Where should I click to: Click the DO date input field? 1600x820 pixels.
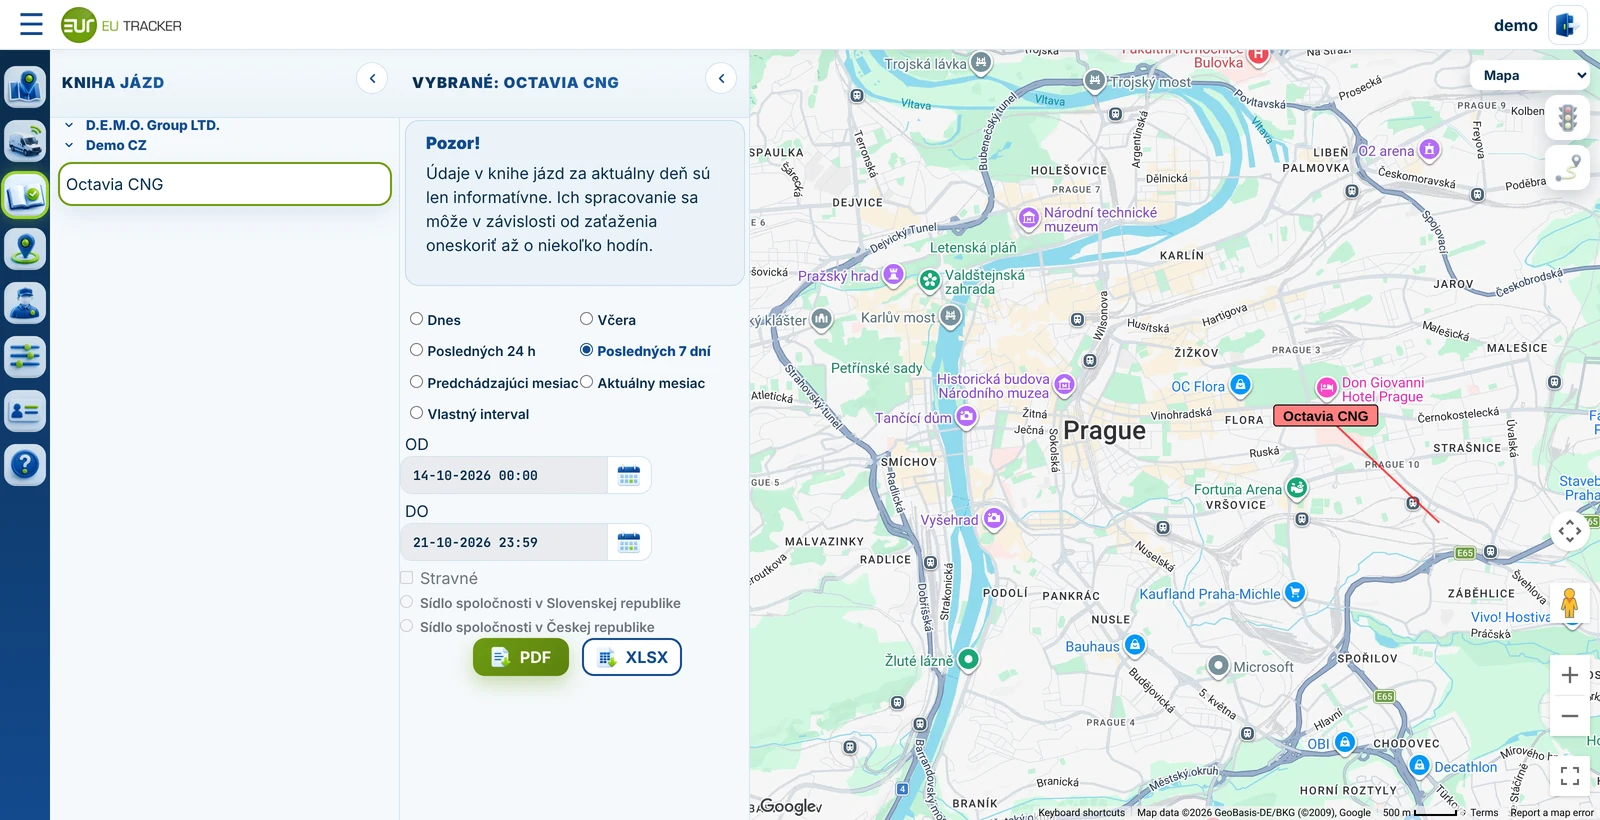point(504,542)
